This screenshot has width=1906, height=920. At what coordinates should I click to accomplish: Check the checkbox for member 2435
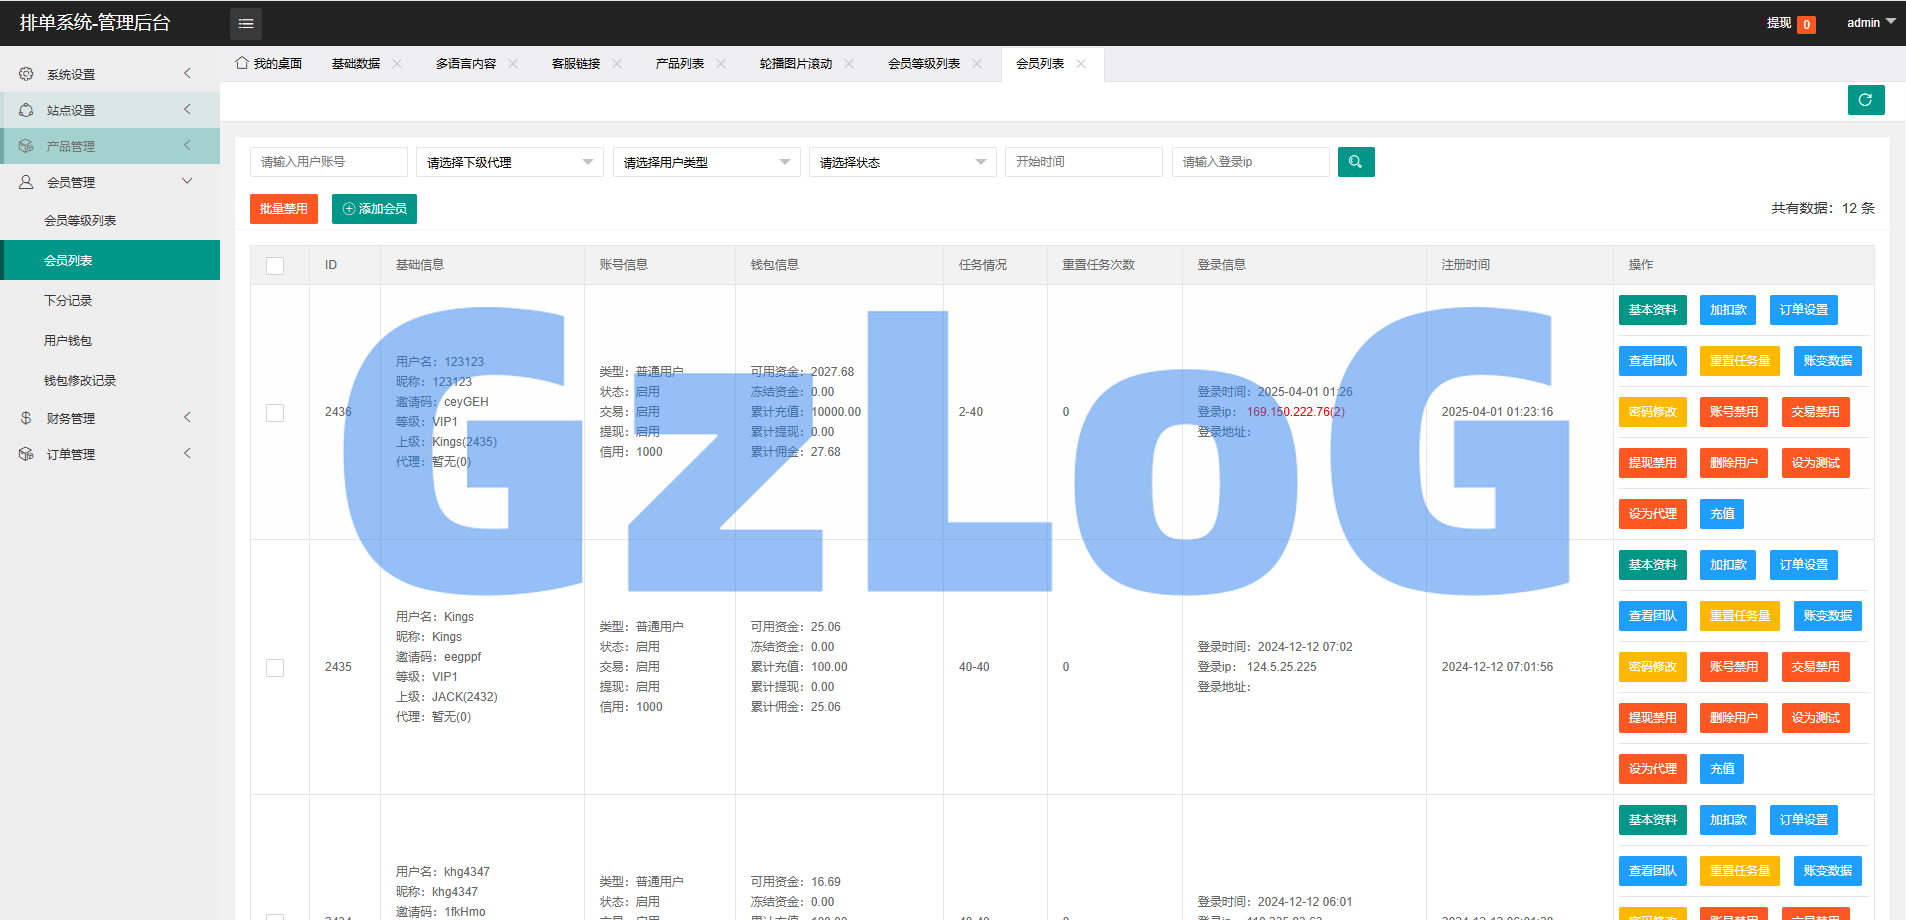(x=275, y=667)
